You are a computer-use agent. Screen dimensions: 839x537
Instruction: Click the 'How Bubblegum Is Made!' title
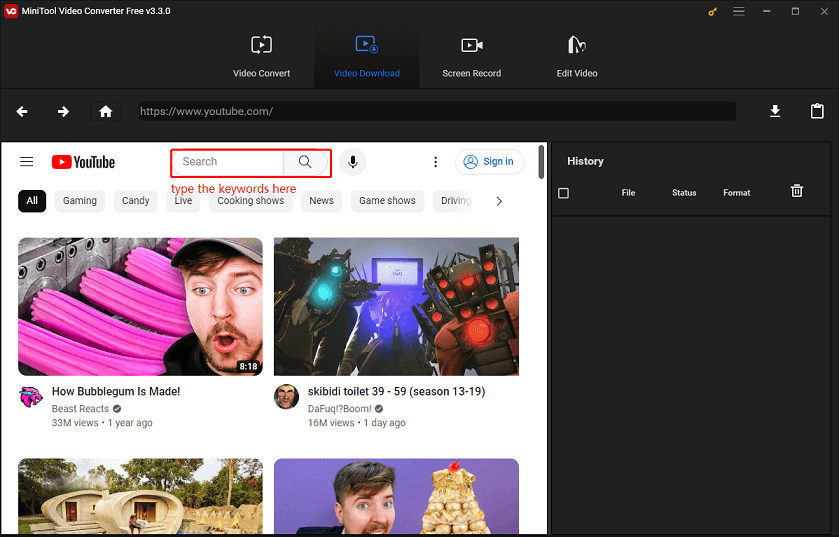tap(116, 392)
